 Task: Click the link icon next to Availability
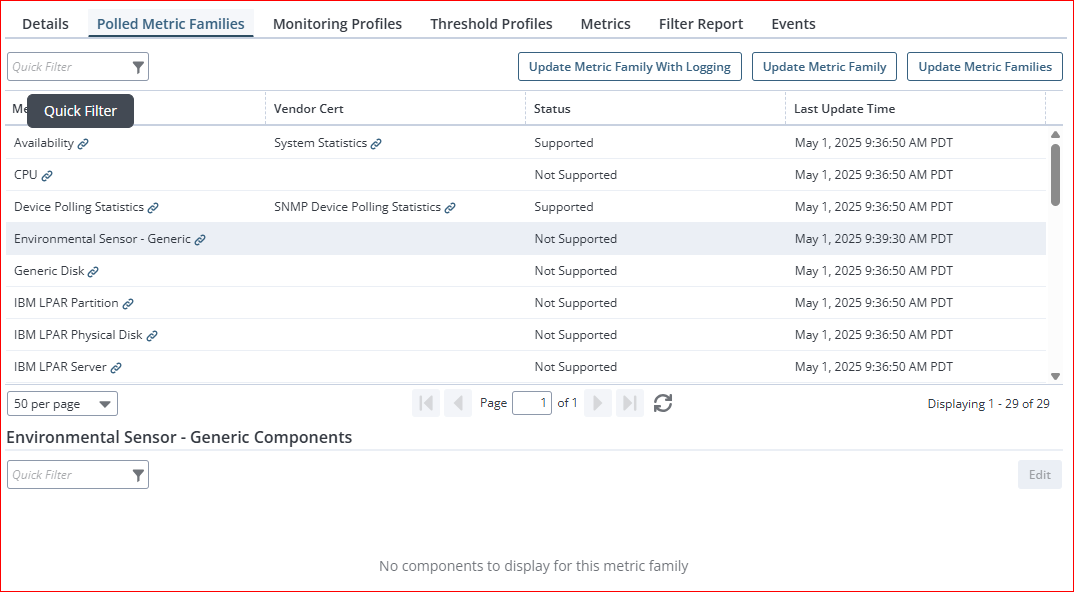[83, 144]
